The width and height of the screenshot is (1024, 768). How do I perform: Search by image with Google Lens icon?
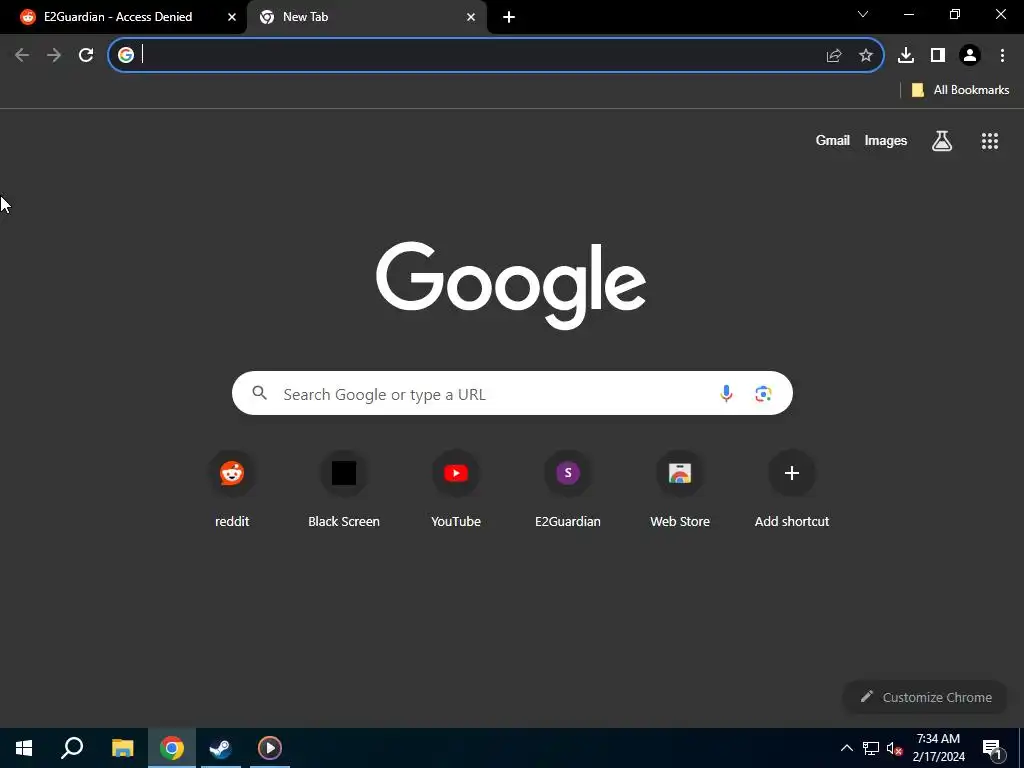click(763, 393)
